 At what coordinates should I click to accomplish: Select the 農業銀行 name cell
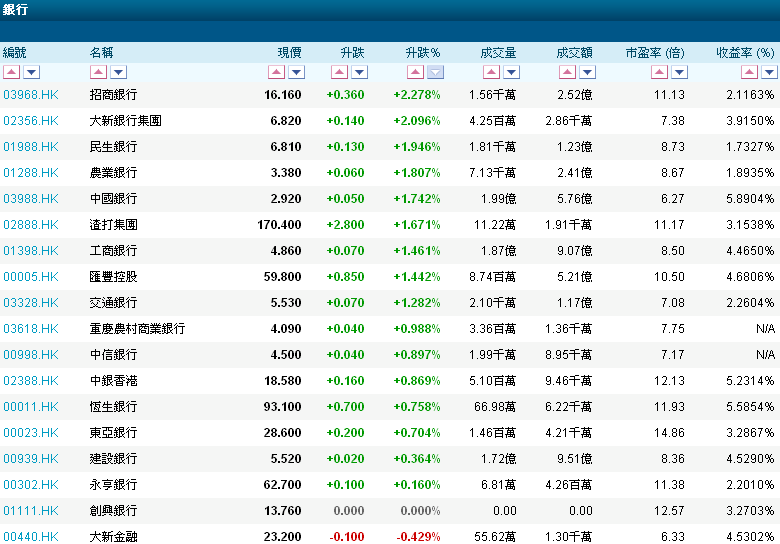tap(113, 173)
